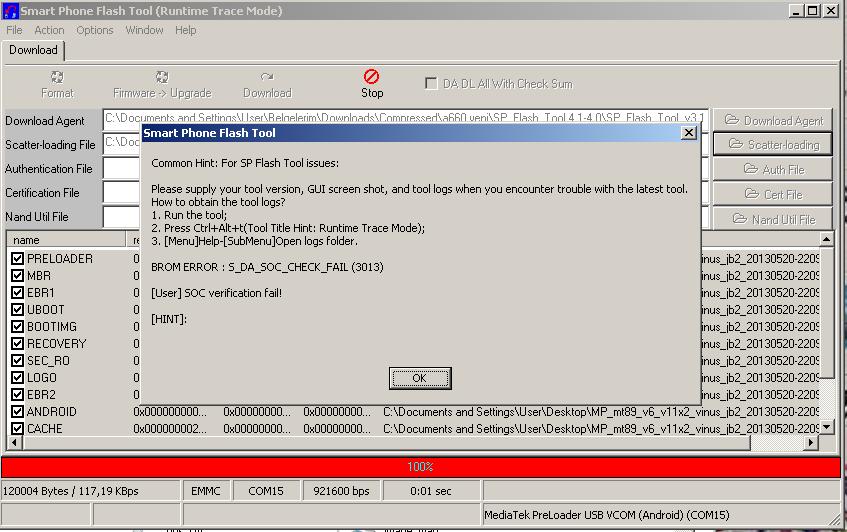Open the Options menu
847x532 pixels.
coord(95,30)
